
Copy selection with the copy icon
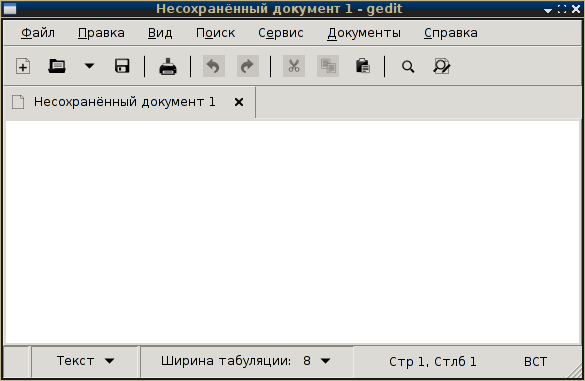(x=328, y=66)
